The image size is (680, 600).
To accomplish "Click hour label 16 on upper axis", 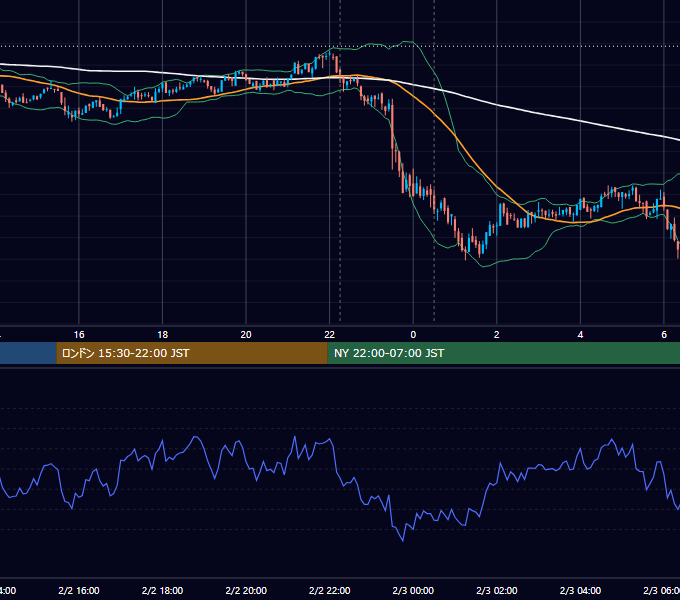I will click(79, 335).
